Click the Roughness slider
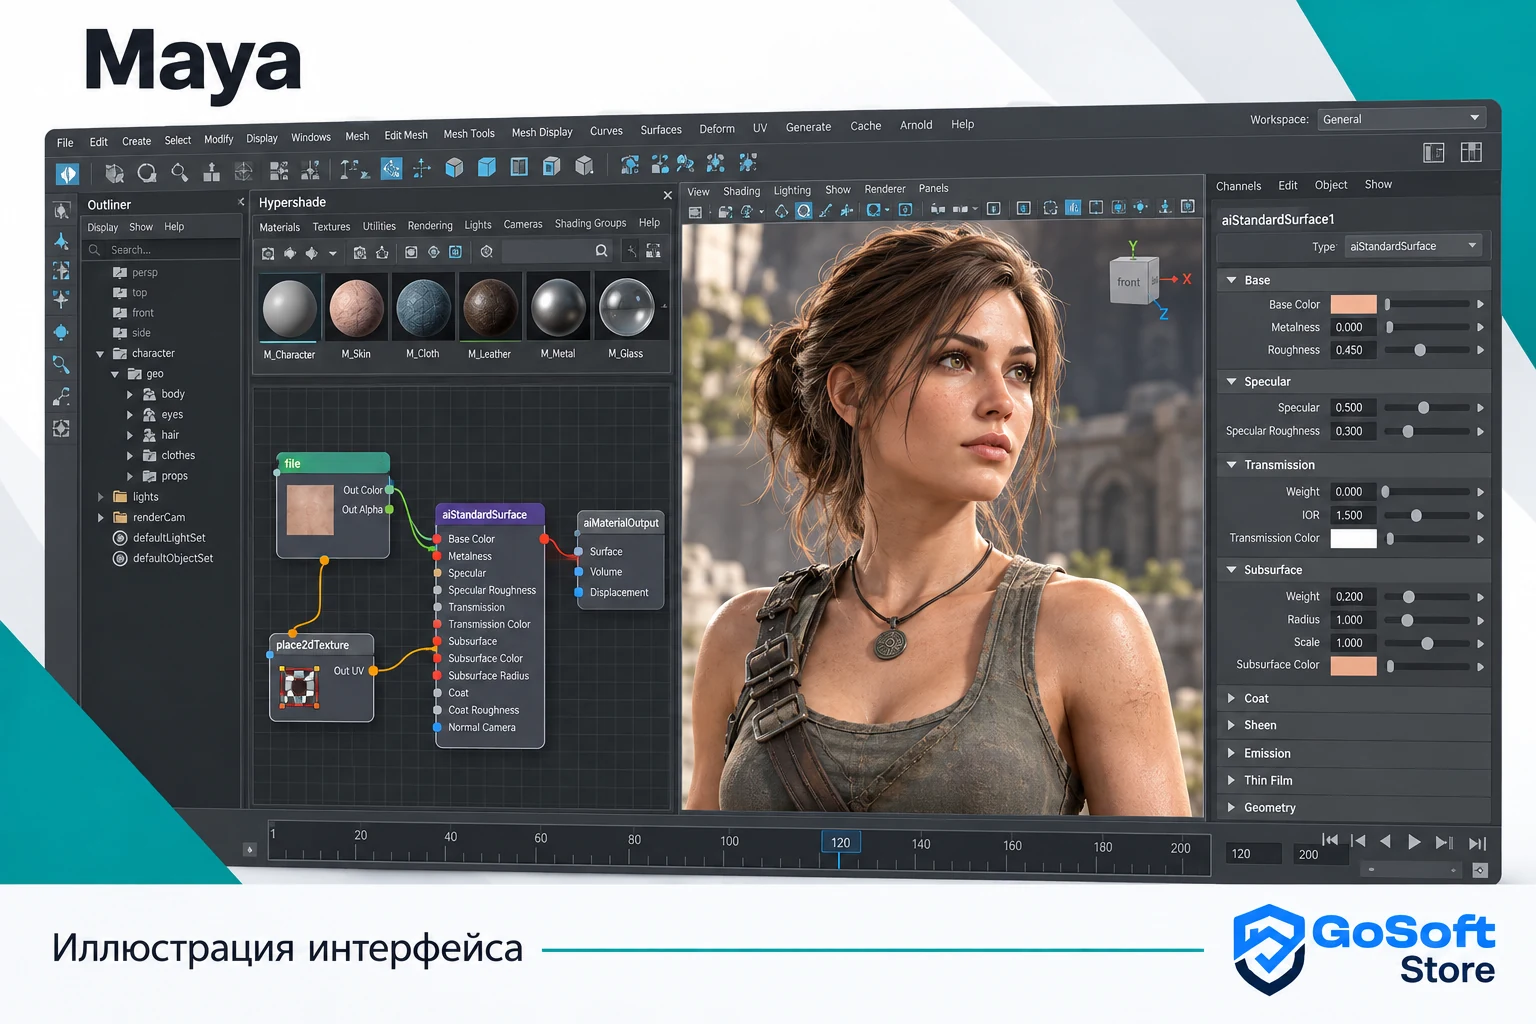Image resolution: width=1536 pixels, height=1024 pixels. pyautogui.click(x=1428, y=350)
